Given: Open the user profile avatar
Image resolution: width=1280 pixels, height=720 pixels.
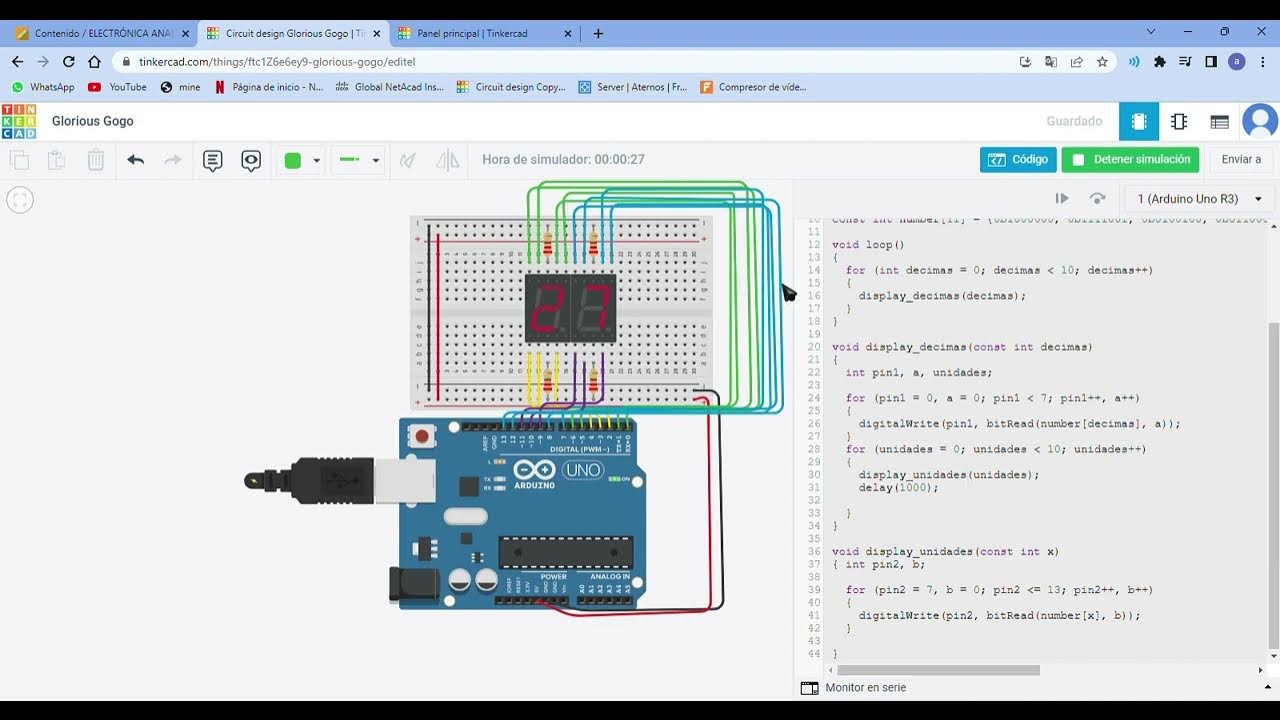Looking at the screenshot, I should [x=1260, y=121].
